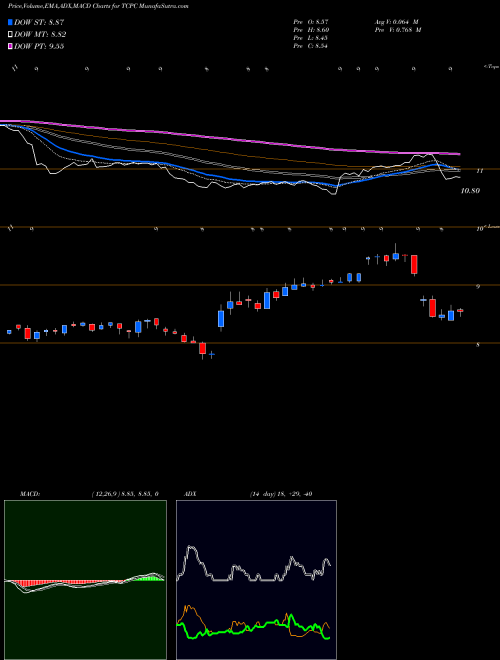Click the 'ADX' panel heading

click(x=191, y=494)
